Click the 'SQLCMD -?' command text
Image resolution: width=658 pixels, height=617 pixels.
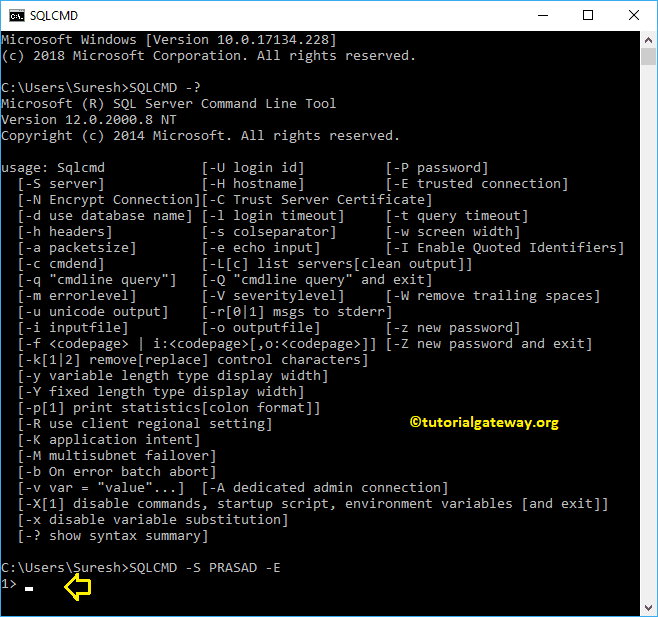tap(164, 88)
